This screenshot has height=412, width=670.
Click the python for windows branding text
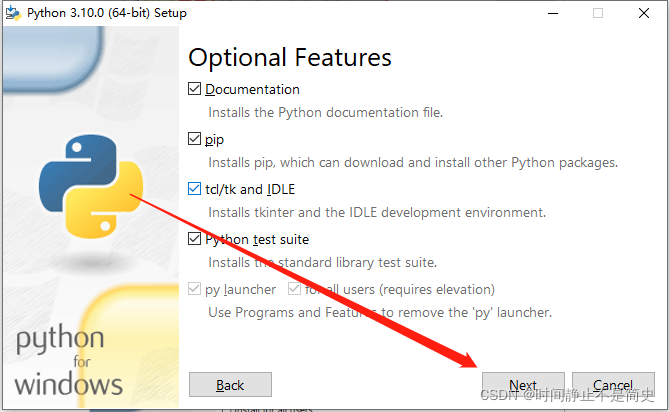tap(68, 361)
